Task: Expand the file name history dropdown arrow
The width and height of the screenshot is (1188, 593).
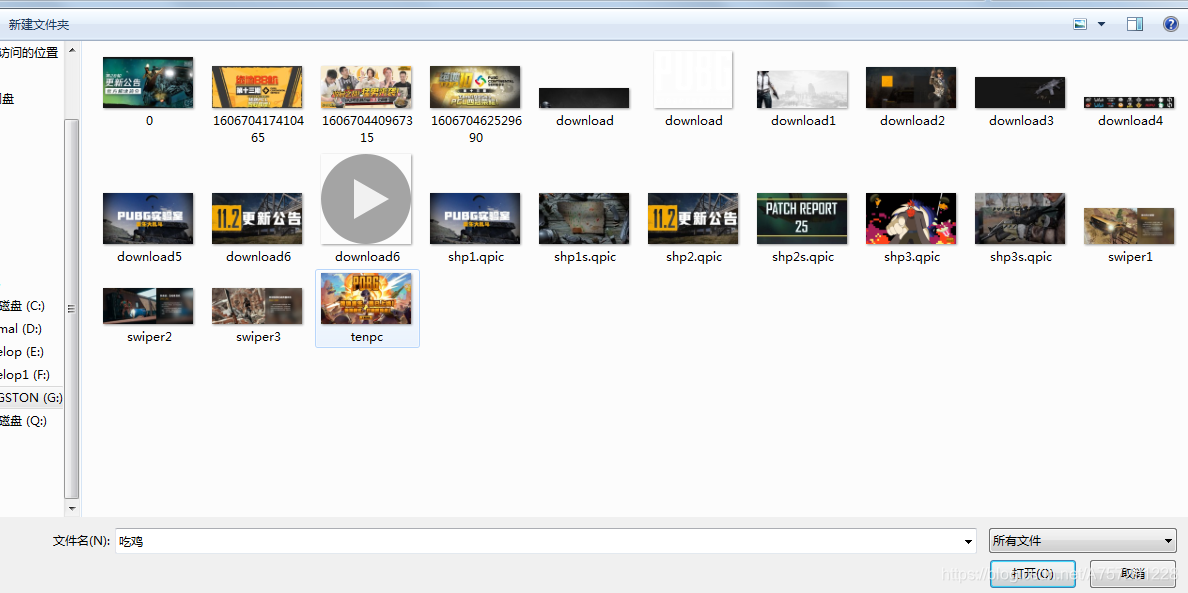Action: [x=968, y=542]
